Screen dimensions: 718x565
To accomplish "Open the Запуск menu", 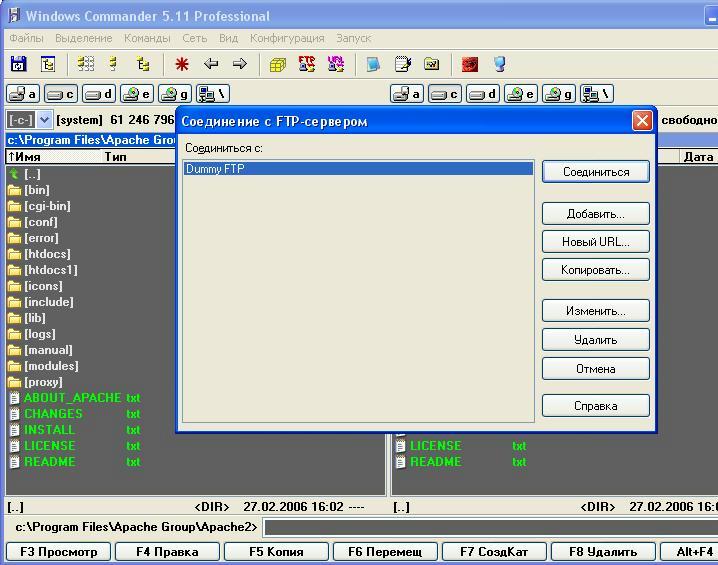I will [353, 38].
